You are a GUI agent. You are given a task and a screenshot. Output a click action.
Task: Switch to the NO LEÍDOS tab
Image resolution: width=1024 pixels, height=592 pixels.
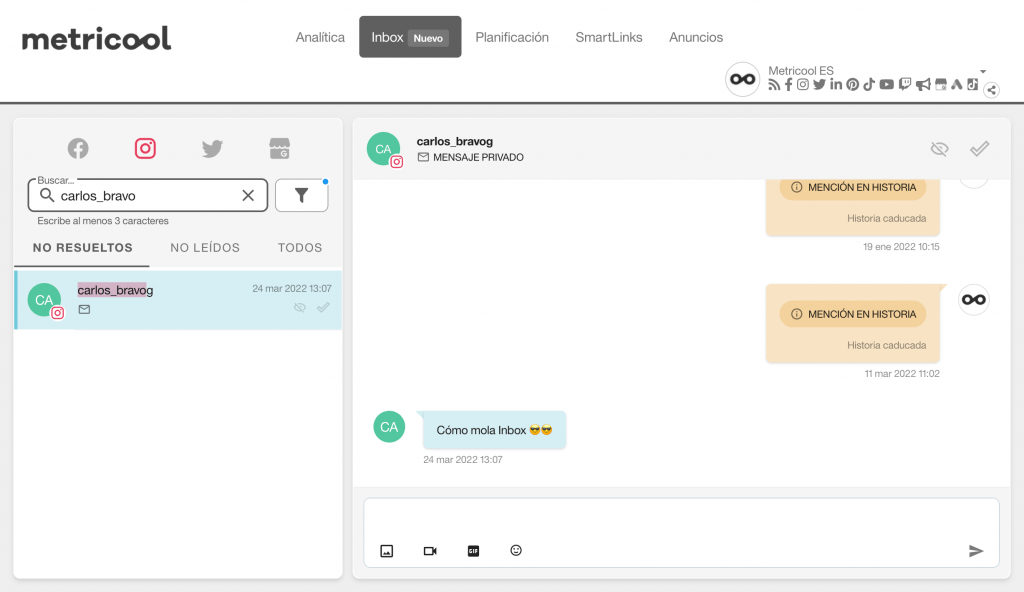pyautogui.click(x=205, y=248)
